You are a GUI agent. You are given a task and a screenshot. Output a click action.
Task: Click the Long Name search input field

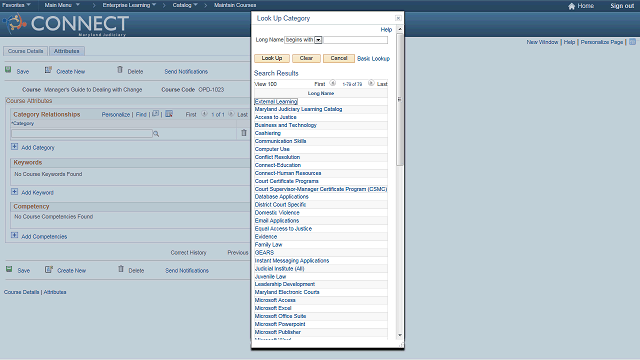click(356, 40)
